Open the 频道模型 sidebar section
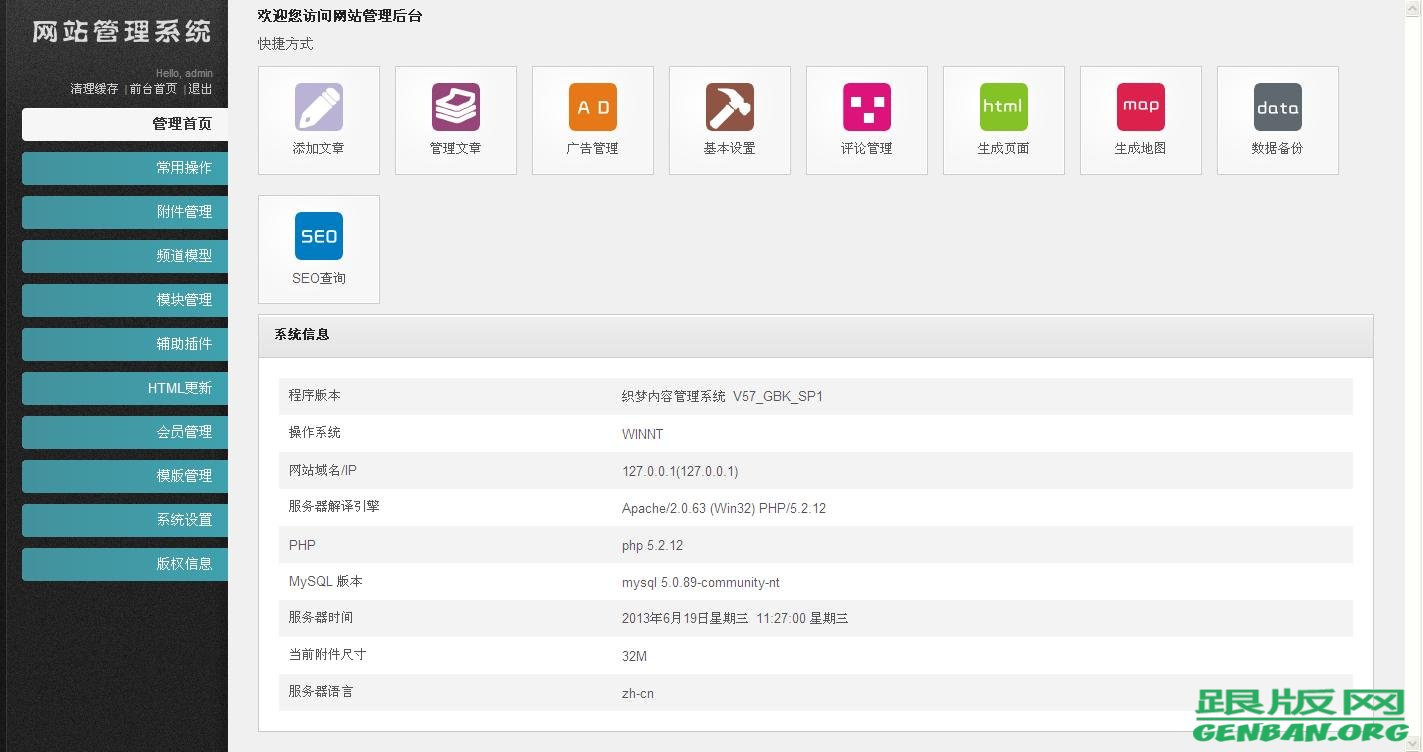 pyautogui.click(x=124, y=256)
